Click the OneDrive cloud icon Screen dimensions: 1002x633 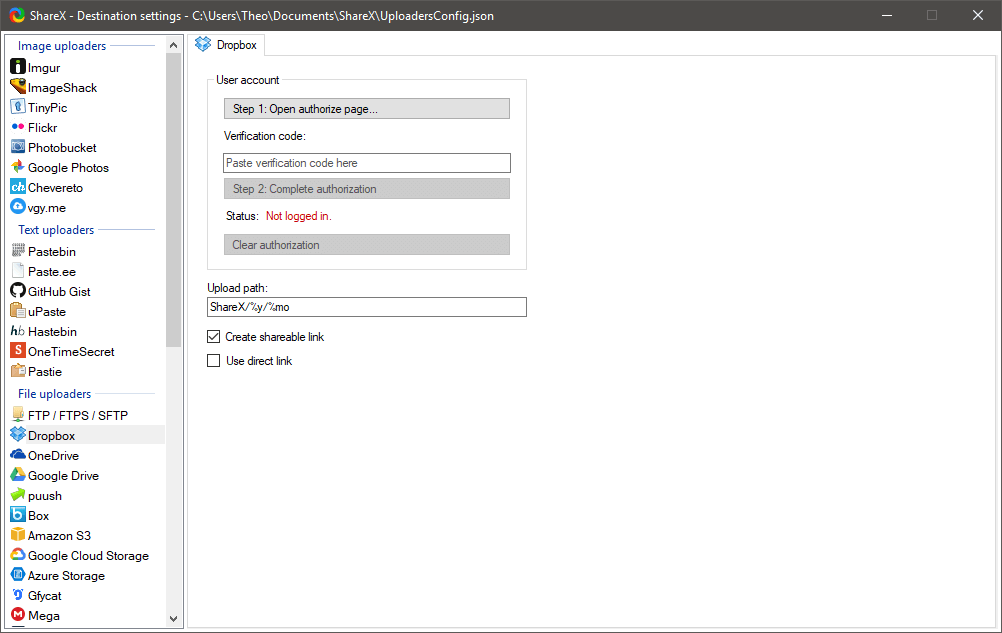(18, 455)
